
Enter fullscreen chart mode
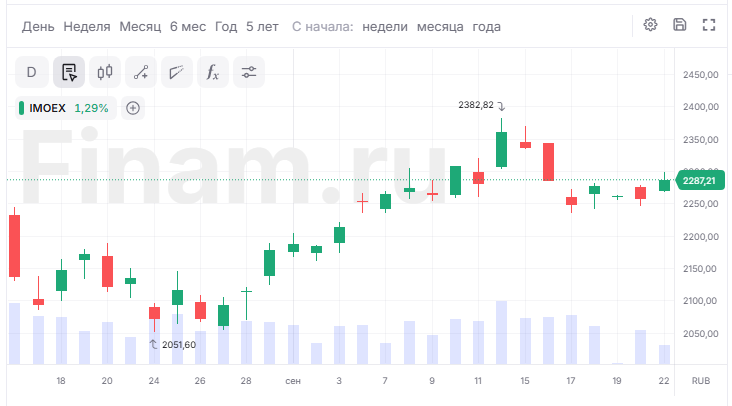point(709,25)
